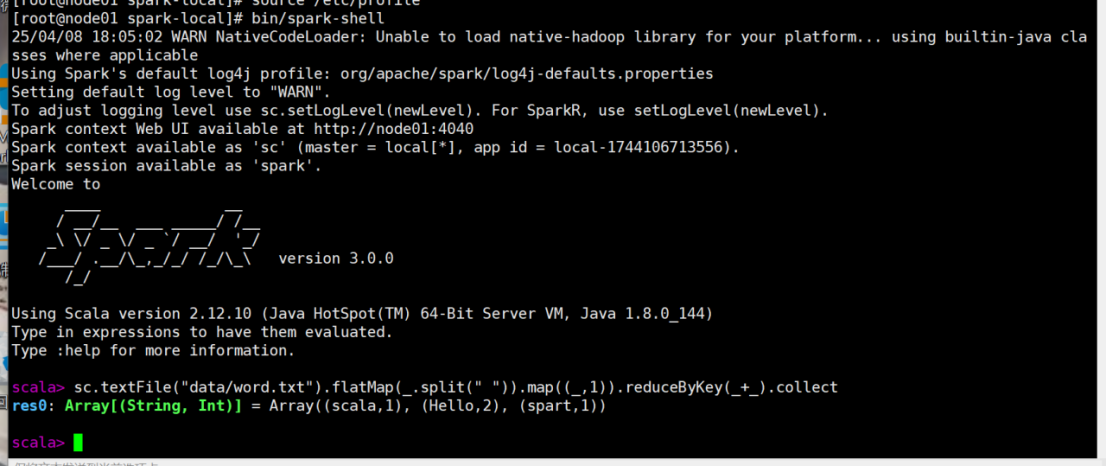Click 'bin/spark-shell' command text
Viewport: 1107px width, 467px height.
(x=318, y=19)
